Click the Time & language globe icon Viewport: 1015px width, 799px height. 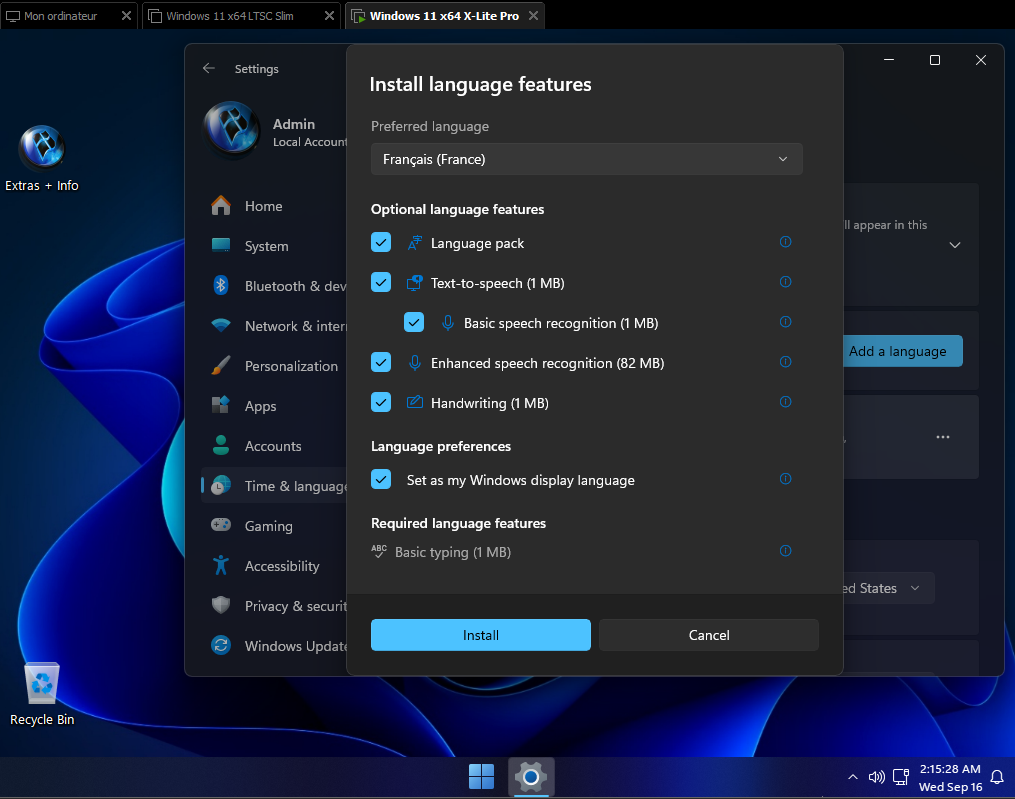pyautogui.click(x=221, y=486)
